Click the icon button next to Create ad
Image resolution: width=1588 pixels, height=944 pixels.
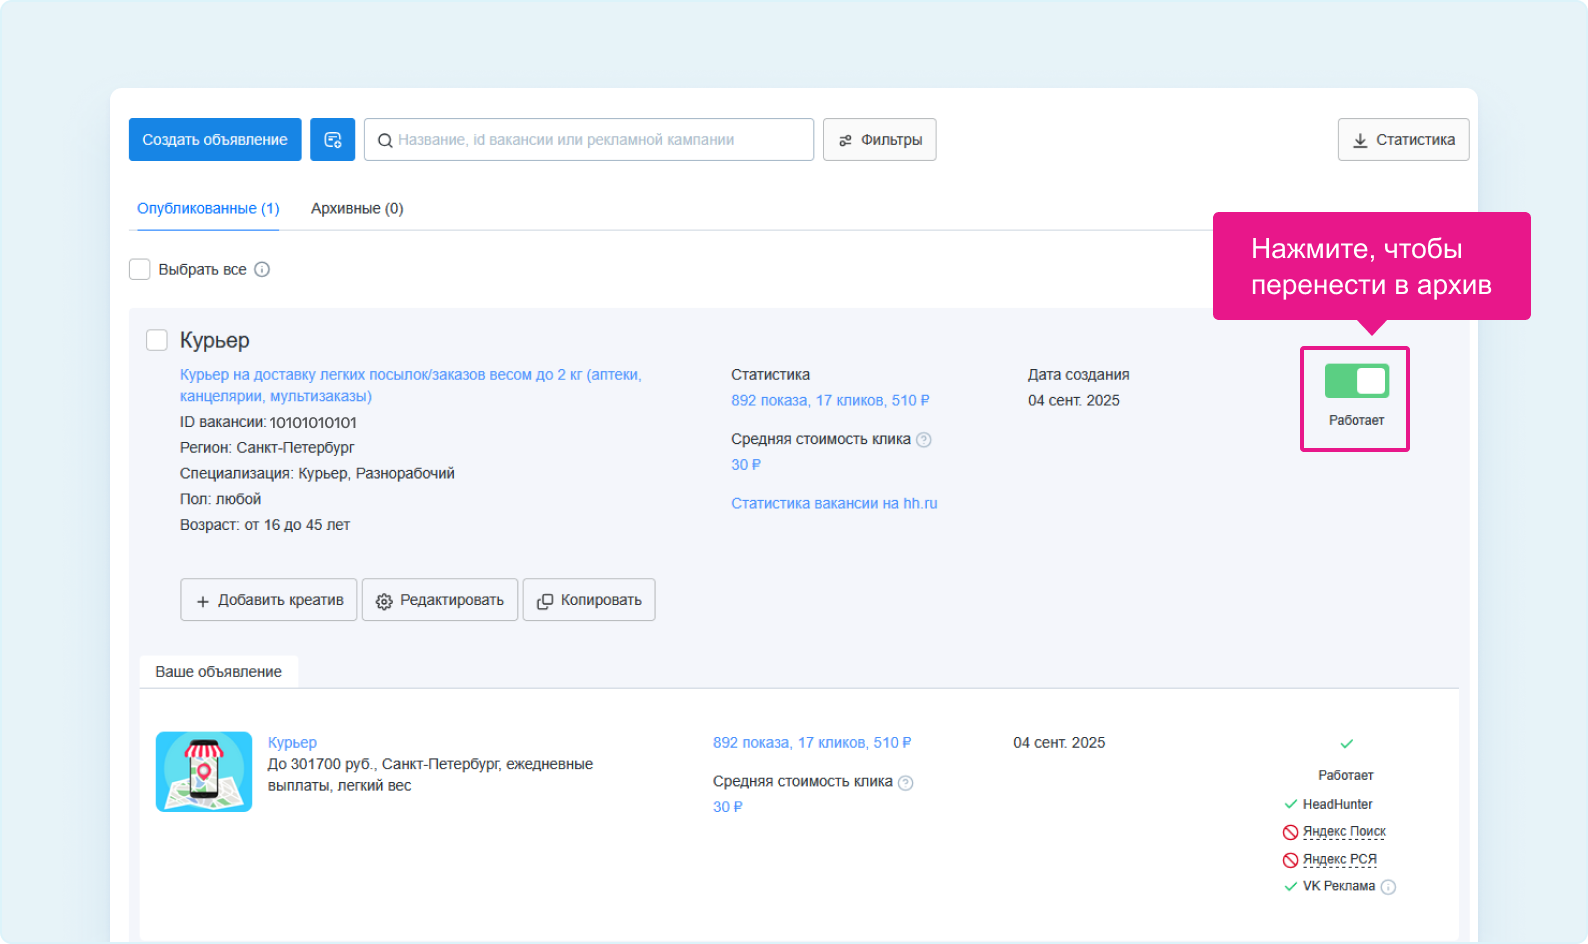tap(332, 140)
